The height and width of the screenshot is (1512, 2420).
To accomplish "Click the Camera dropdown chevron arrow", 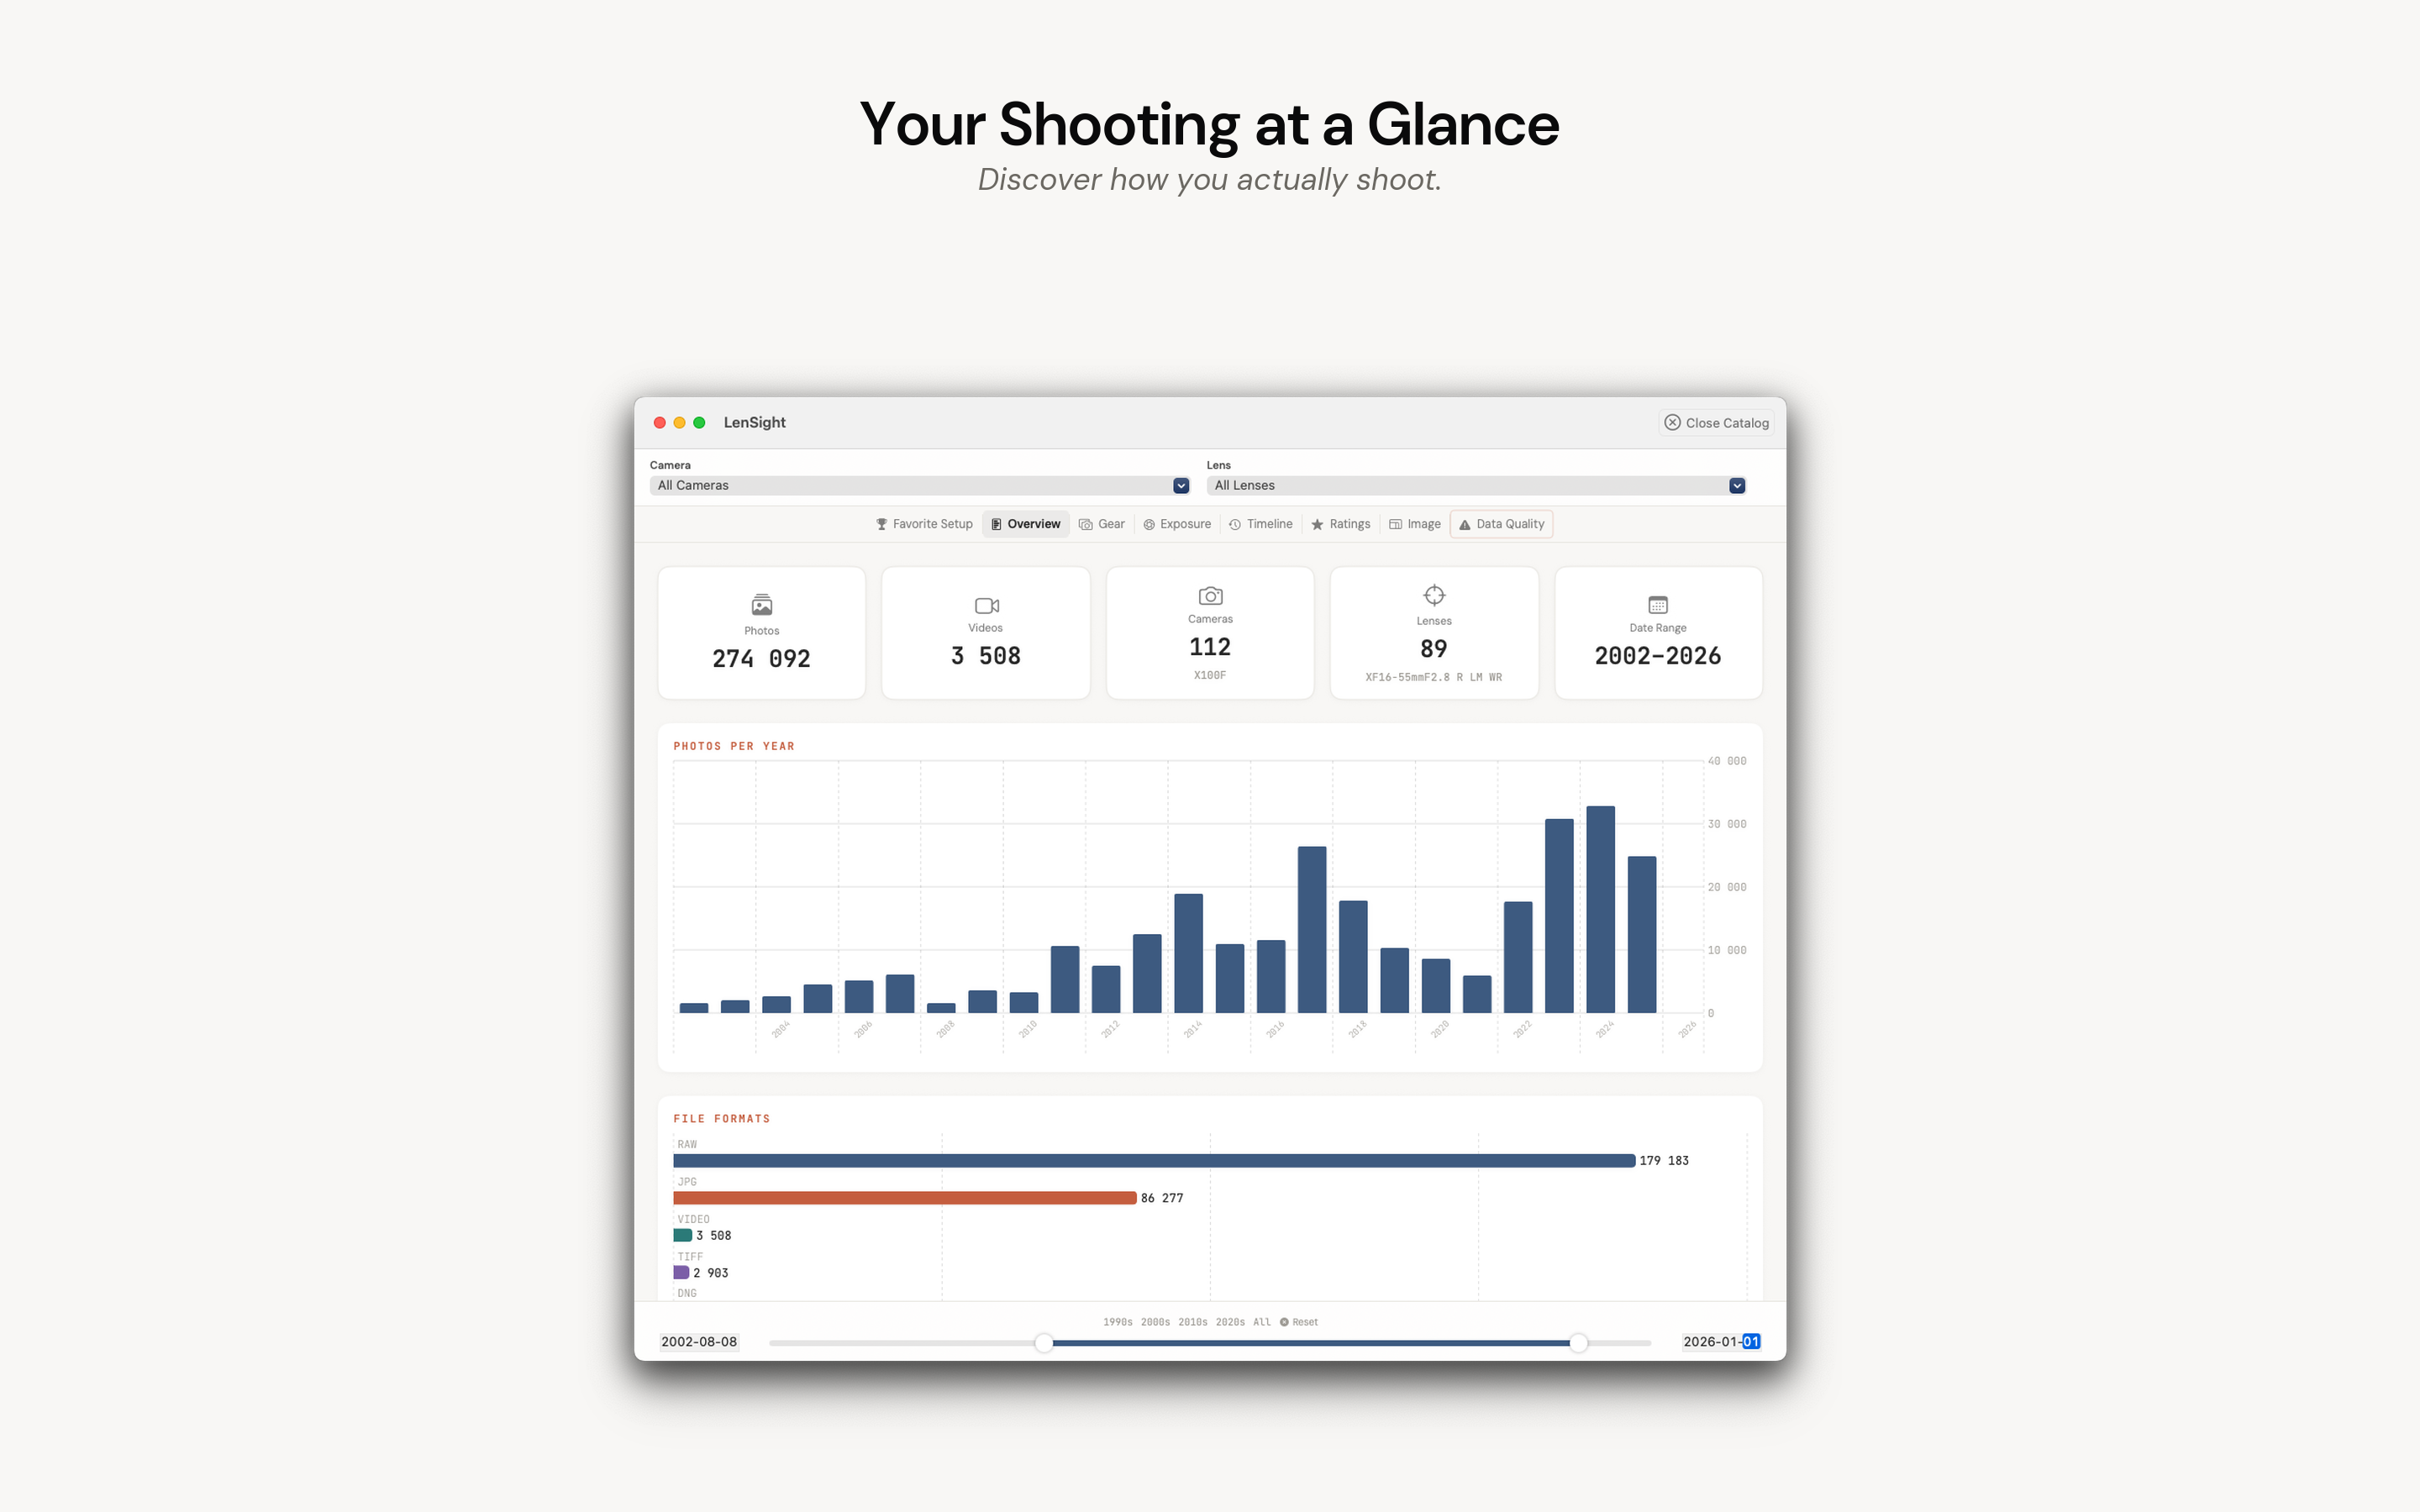I will 1181,485.
